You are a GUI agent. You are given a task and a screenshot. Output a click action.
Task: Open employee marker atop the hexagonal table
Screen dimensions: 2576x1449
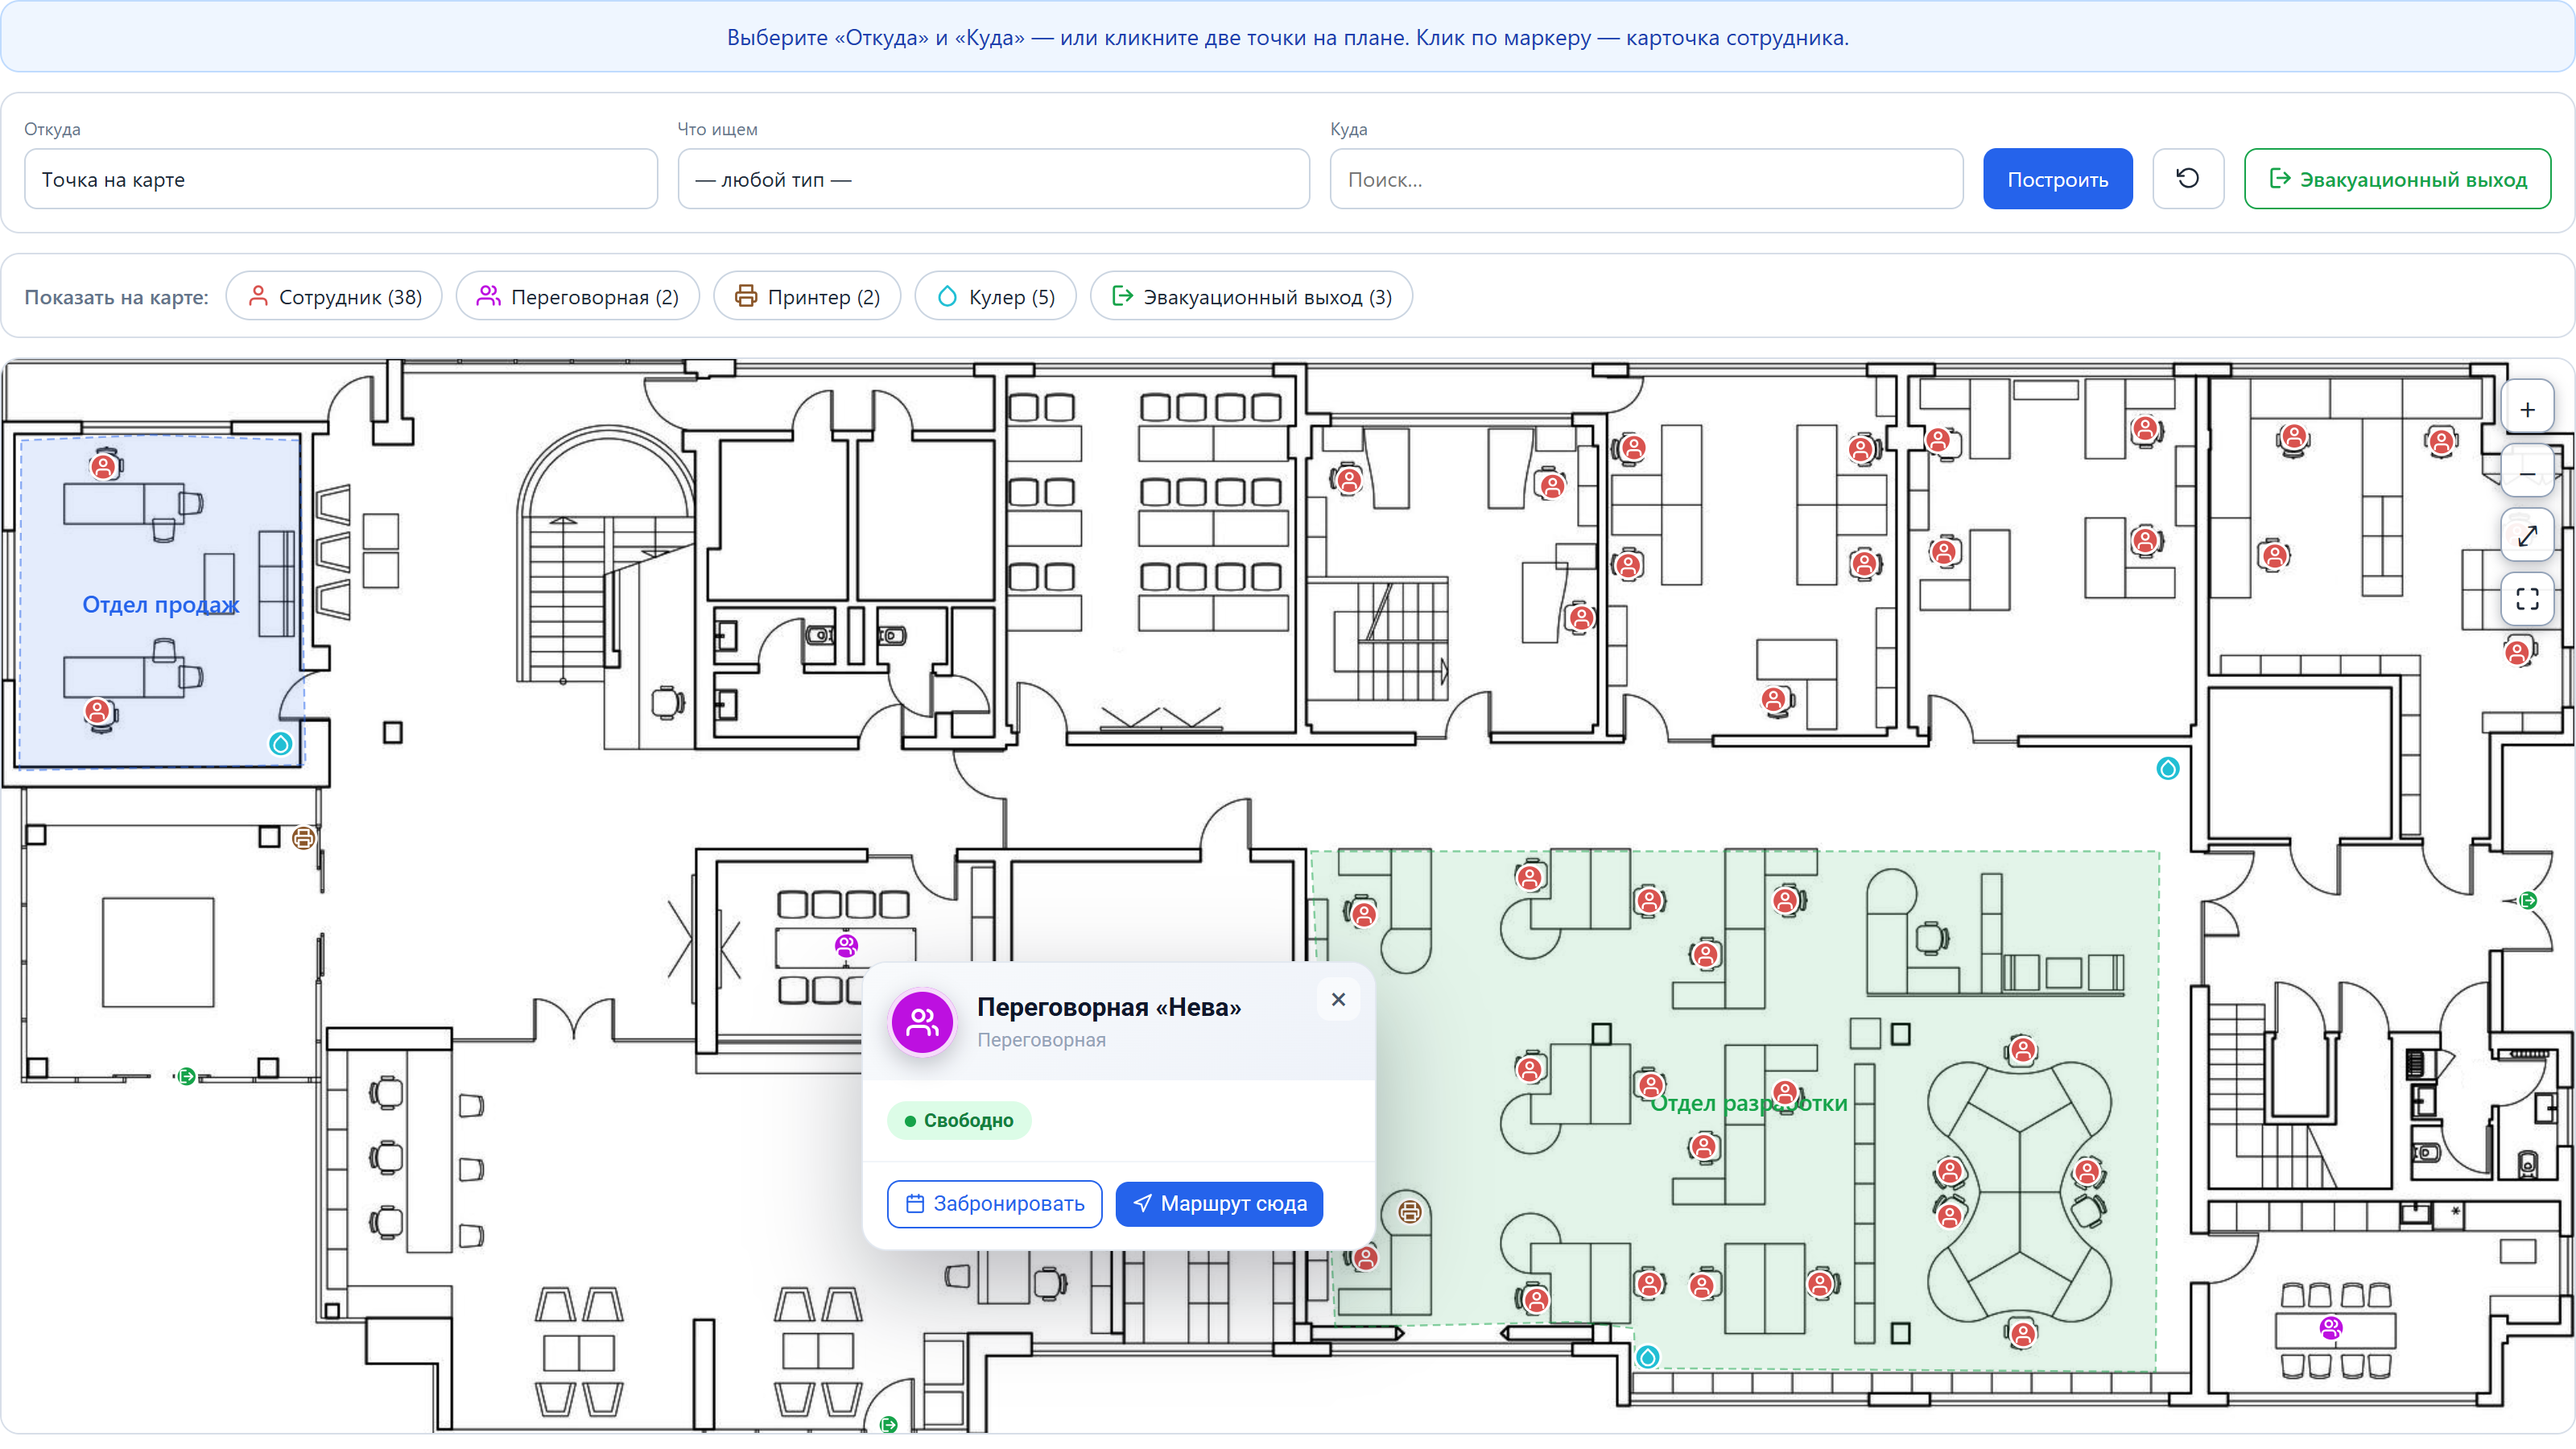coord(2023,1050)
